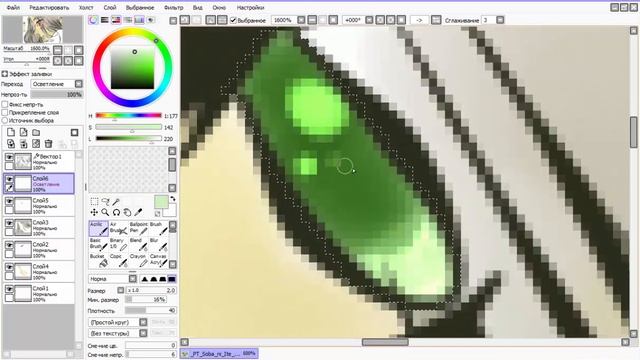Expand the Эффект заливки section
The height and width of the screenshot is (360, 640).
pos(4,74)
